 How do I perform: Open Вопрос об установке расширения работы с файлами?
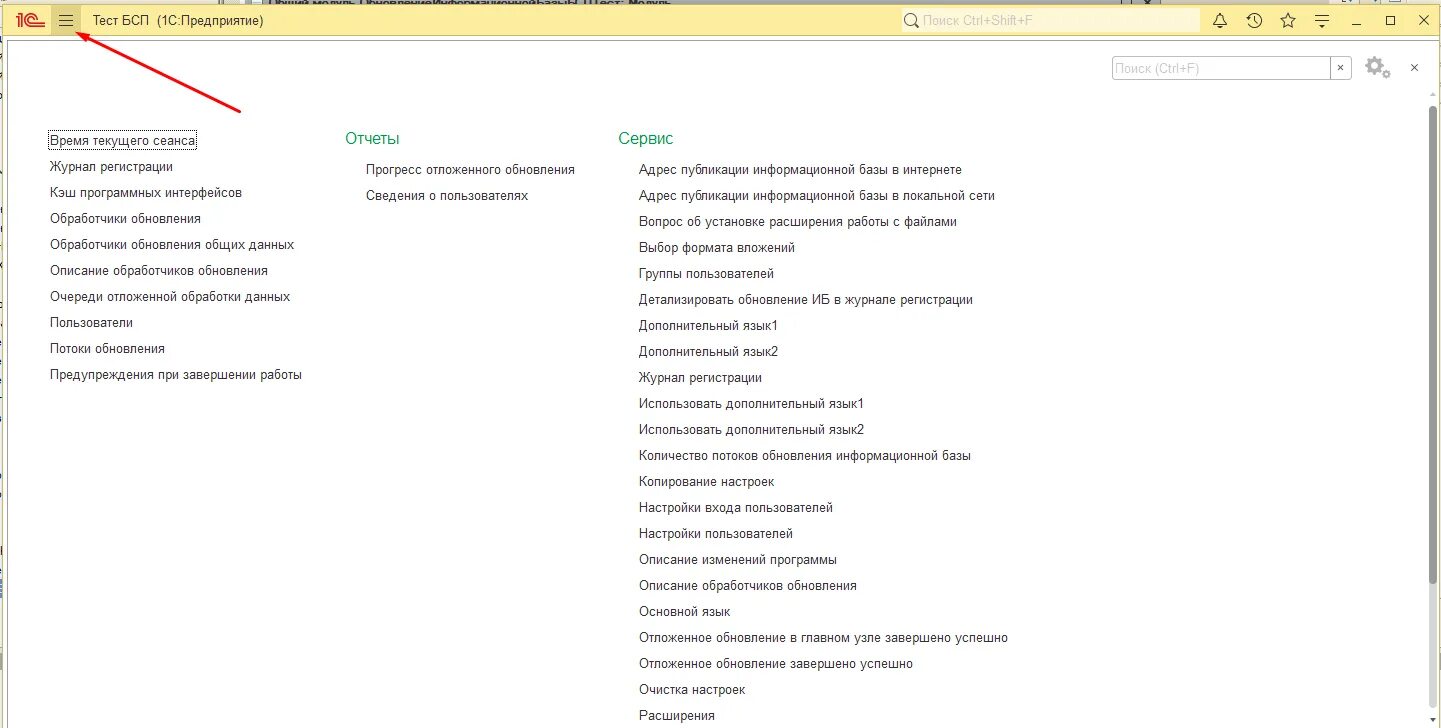coord(798,222)
